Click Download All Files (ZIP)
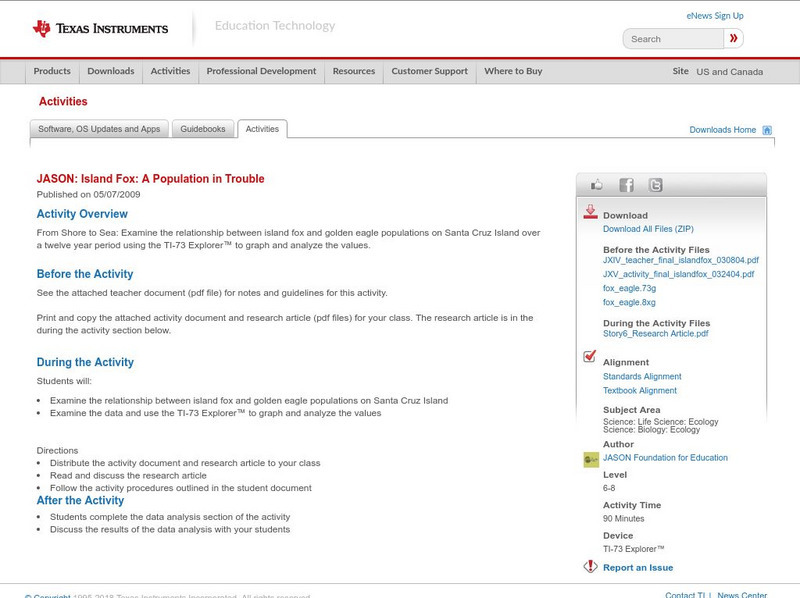The height and width of the screenshot is (598, 800). tap(648, 229)
